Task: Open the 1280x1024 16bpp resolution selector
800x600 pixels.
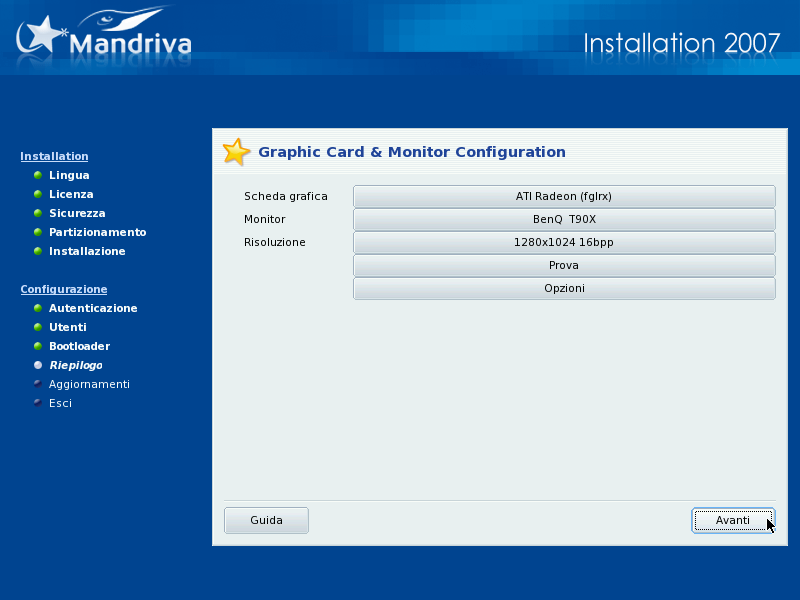Action: 564,242
